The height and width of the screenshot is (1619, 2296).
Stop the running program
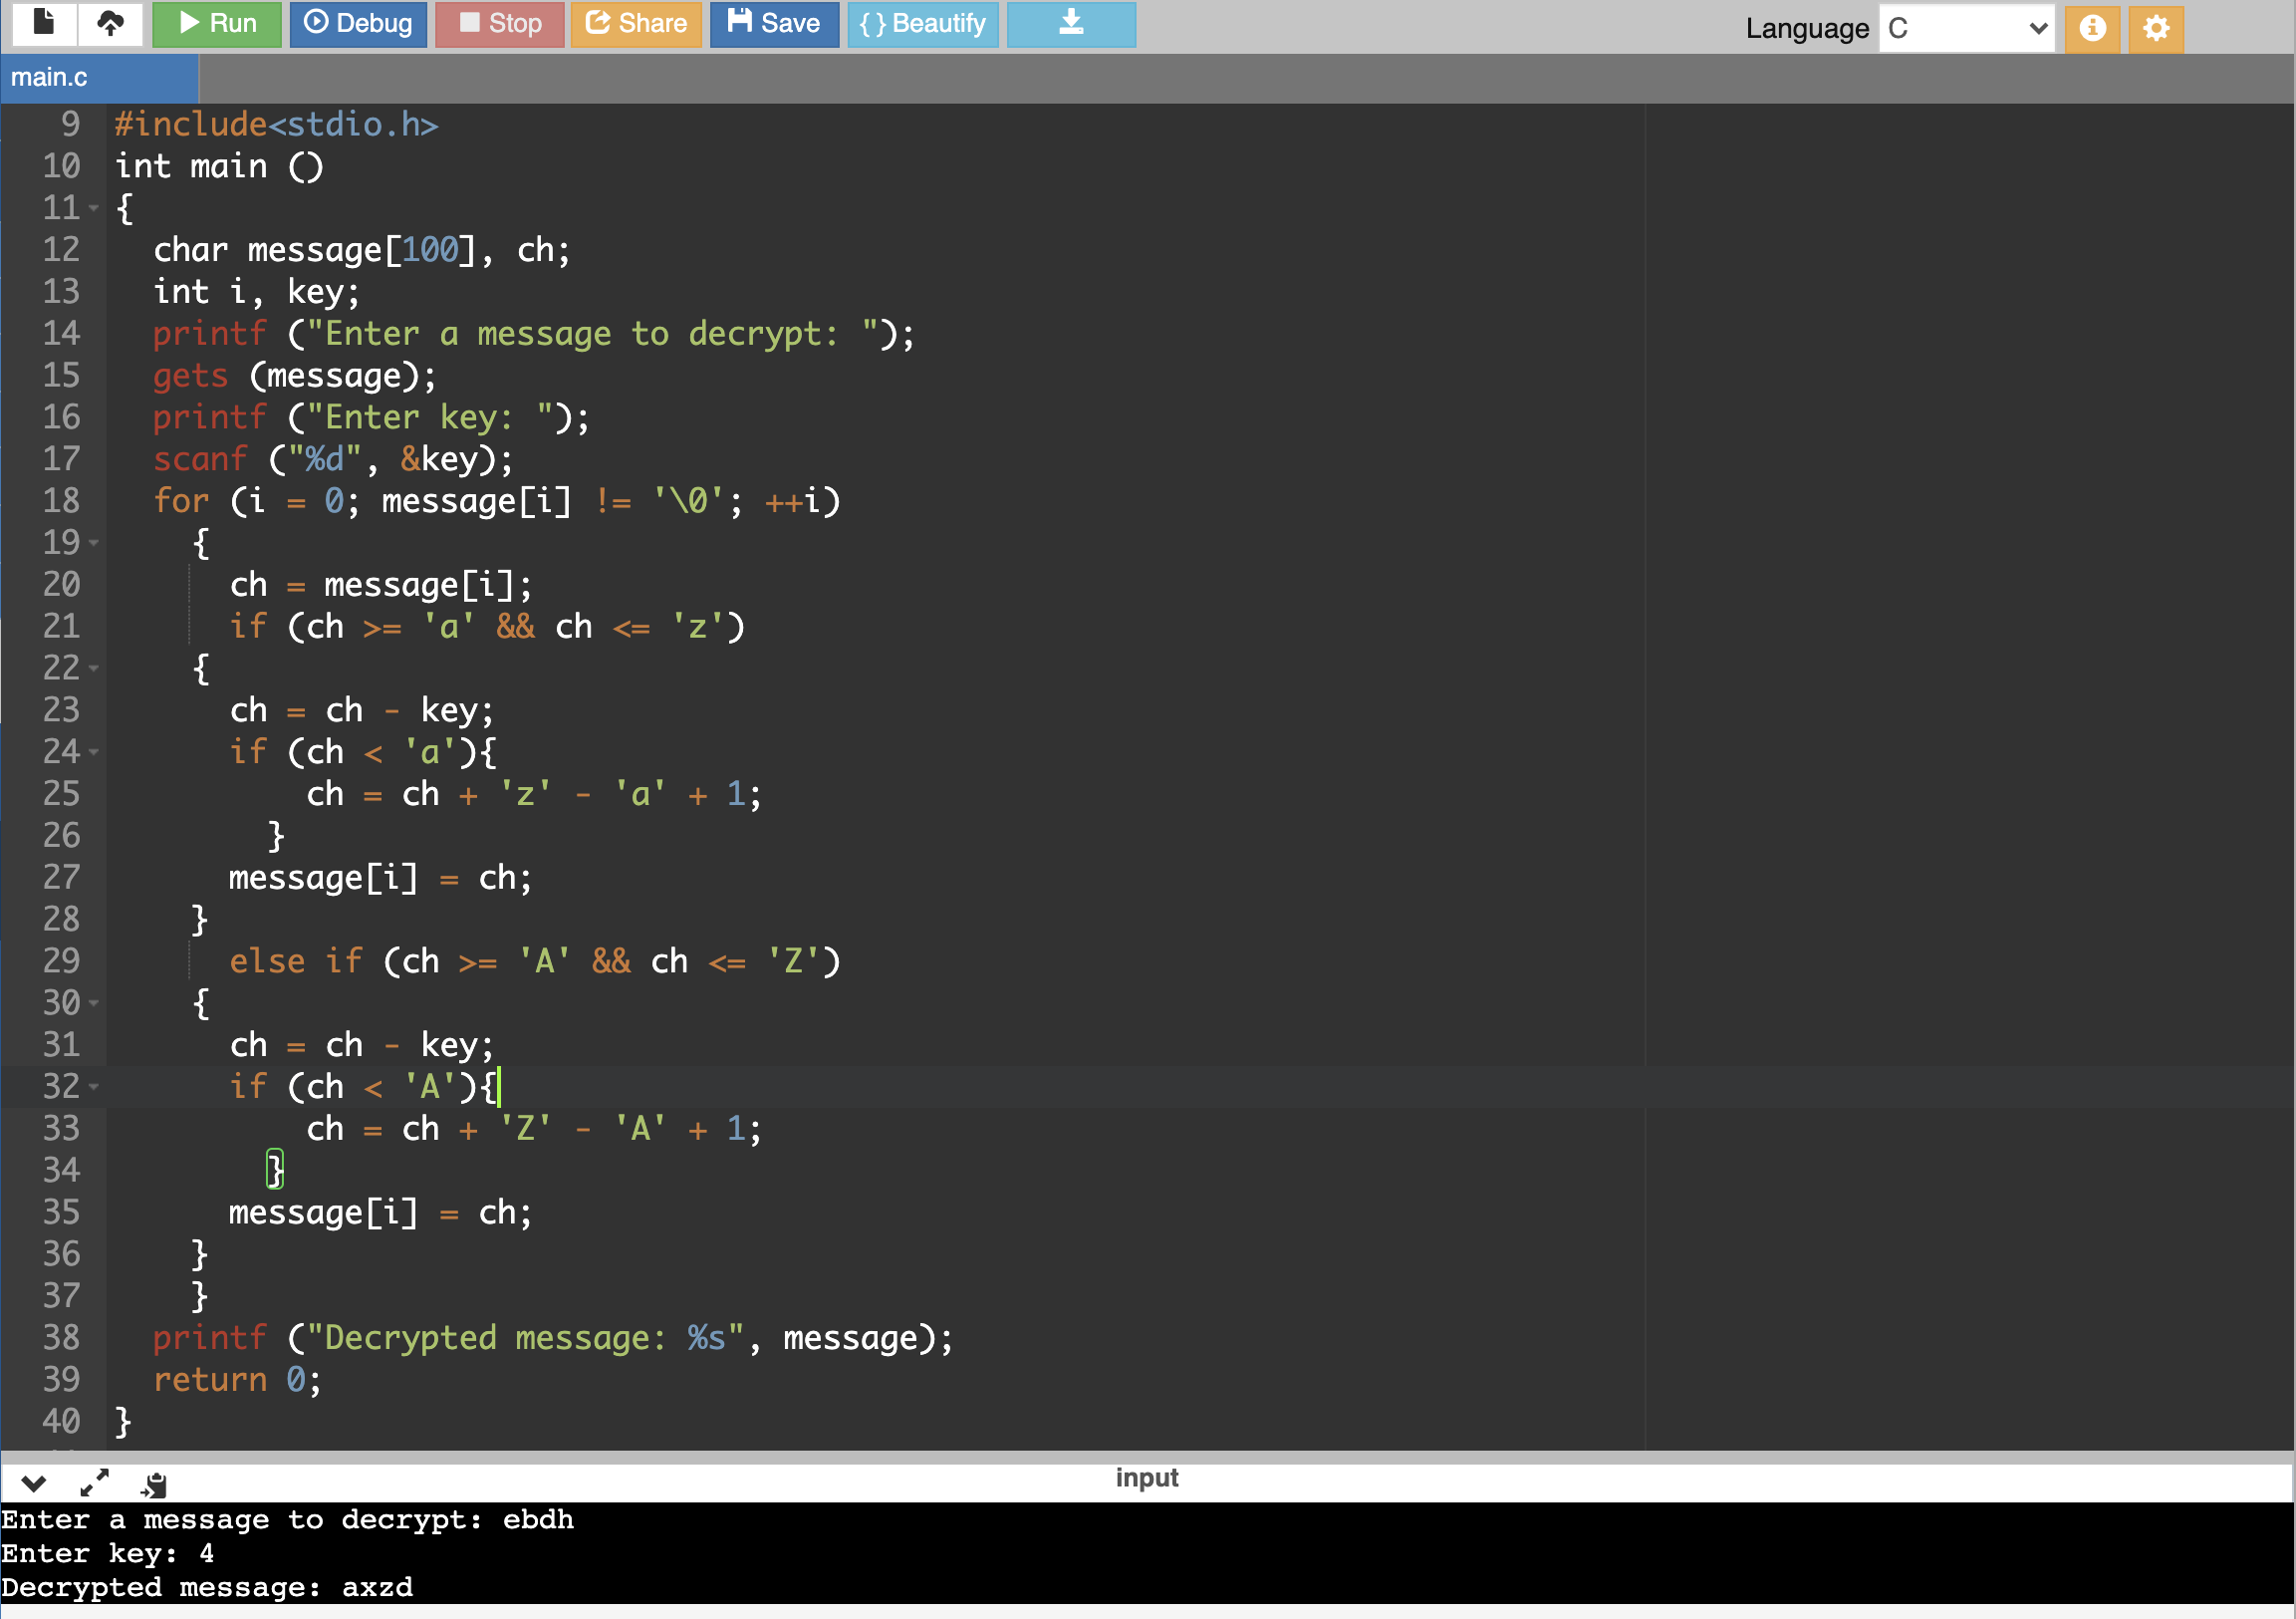point(500,23)
